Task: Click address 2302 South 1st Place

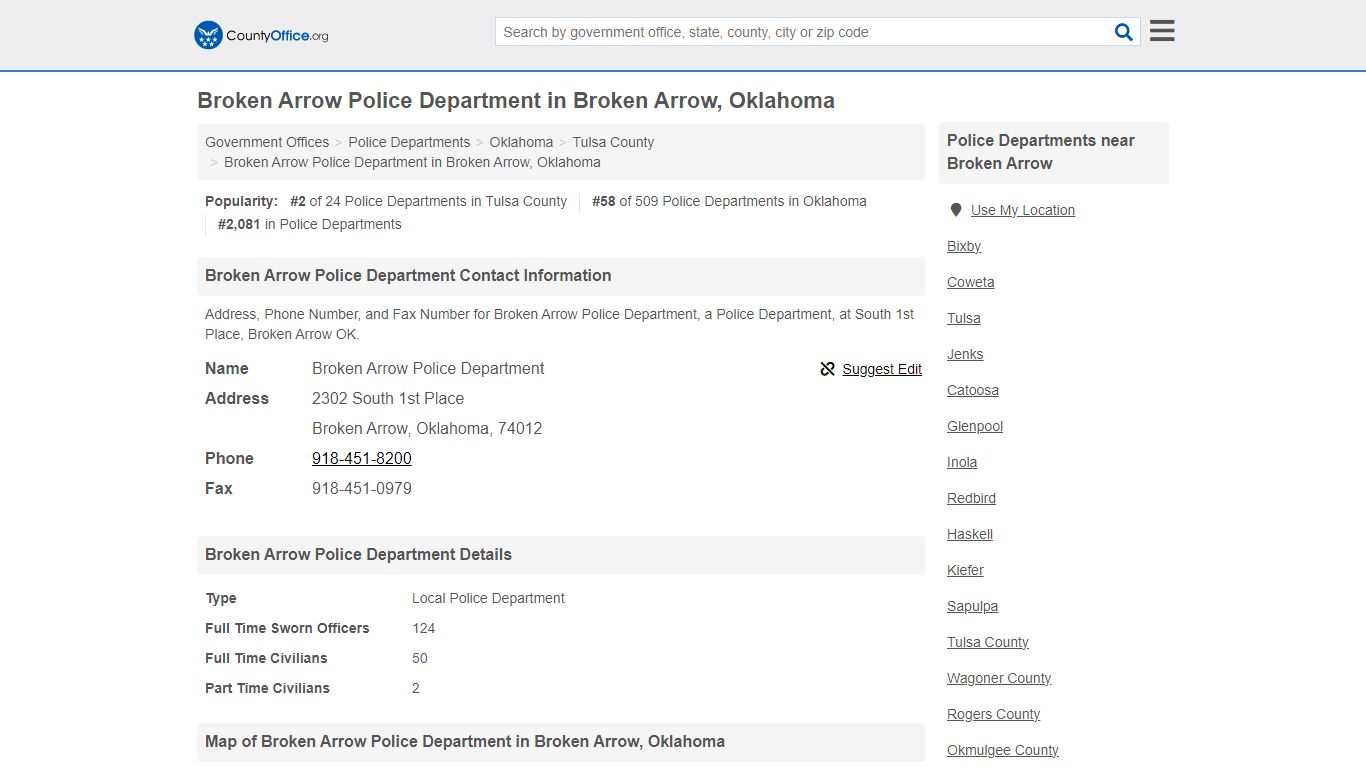Action: pos(388,398)
